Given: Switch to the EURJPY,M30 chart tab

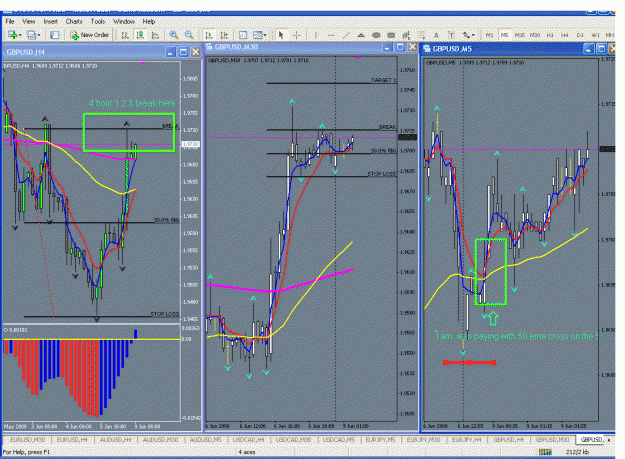Looking at the screenshot, I should [x=423, y=439].
